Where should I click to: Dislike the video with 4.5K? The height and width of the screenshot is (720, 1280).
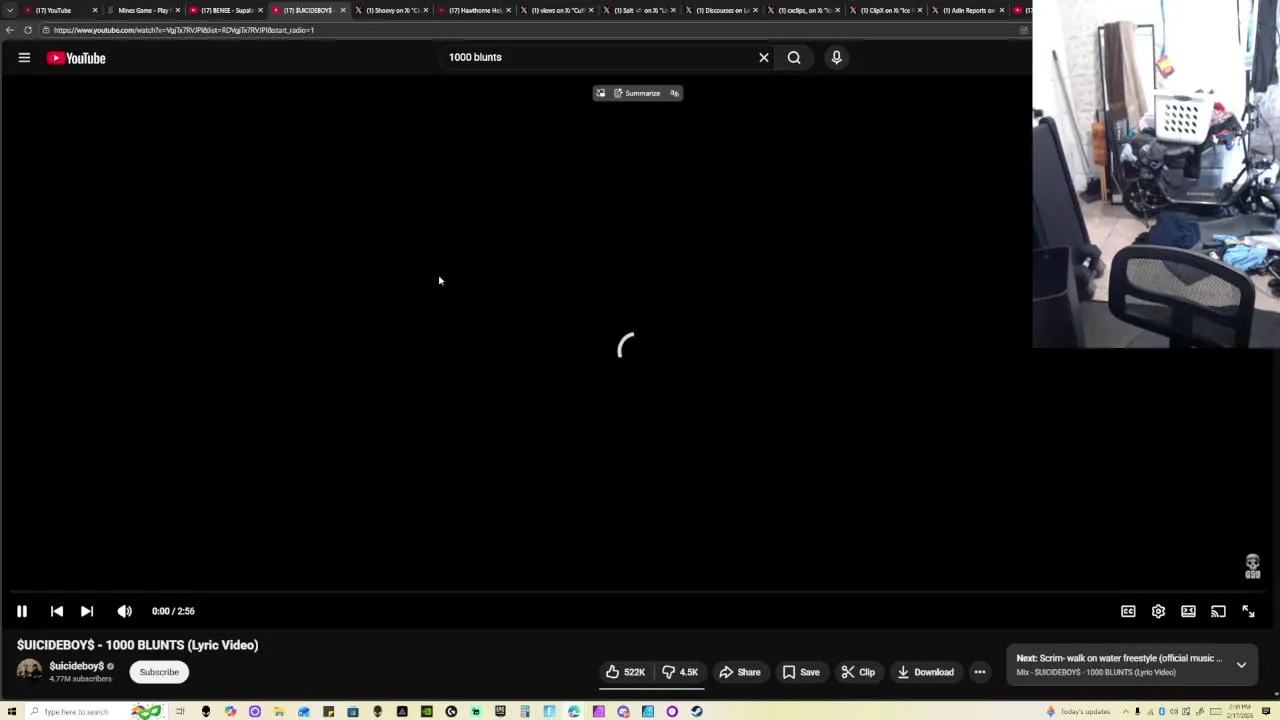tap(680, 672)
